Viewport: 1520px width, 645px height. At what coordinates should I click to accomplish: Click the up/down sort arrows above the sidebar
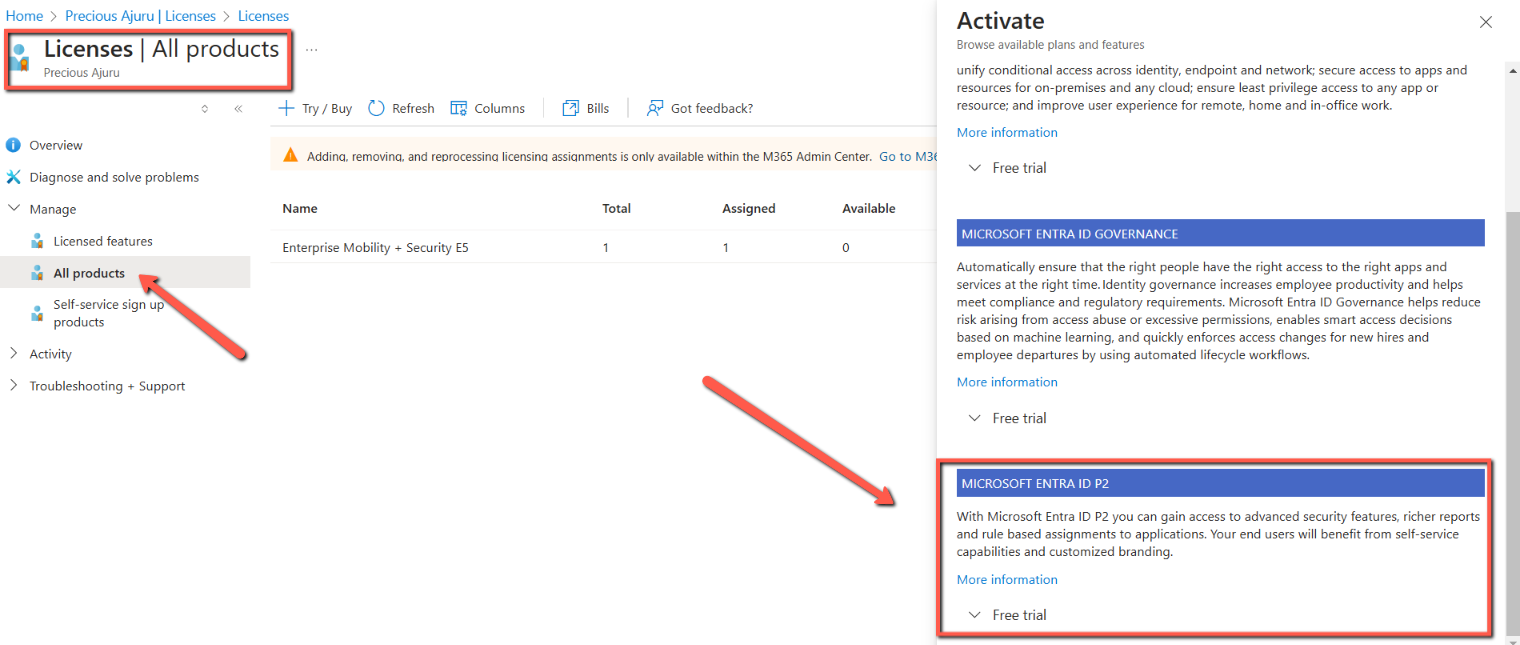tap(205, 109)
